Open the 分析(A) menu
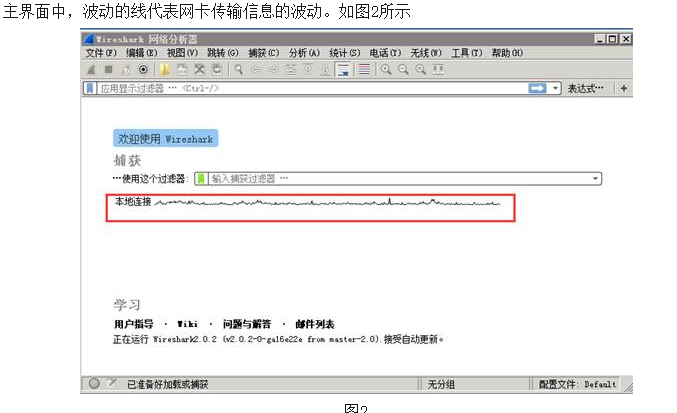677x413 pixels. tap(304, 53)
